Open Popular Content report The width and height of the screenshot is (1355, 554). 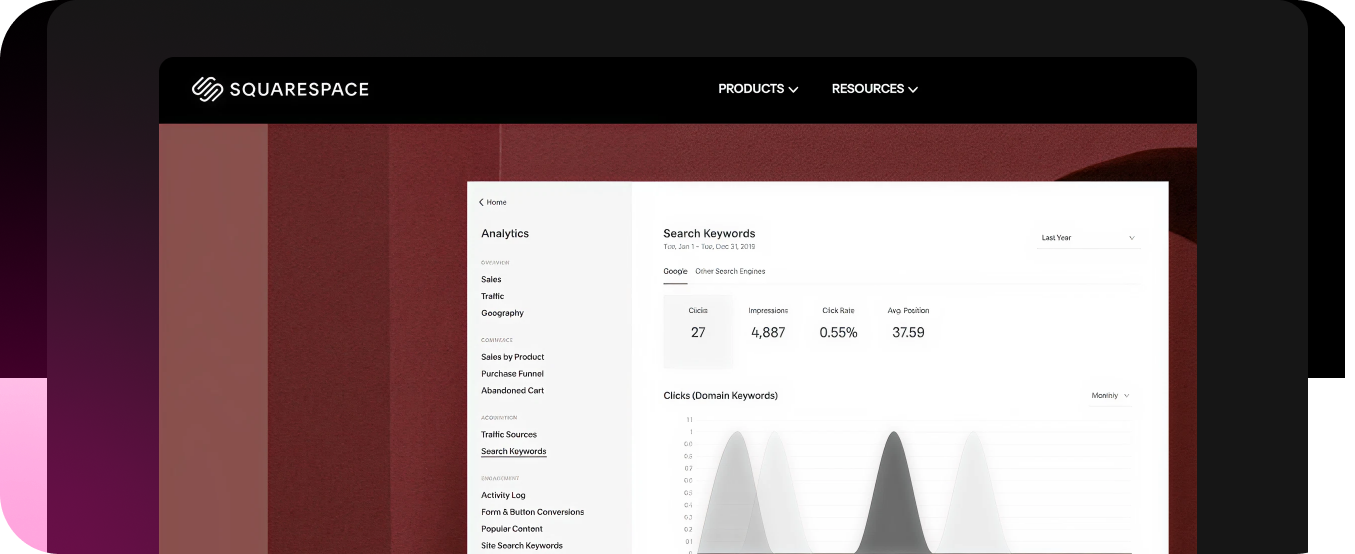[x=512, y=529]
